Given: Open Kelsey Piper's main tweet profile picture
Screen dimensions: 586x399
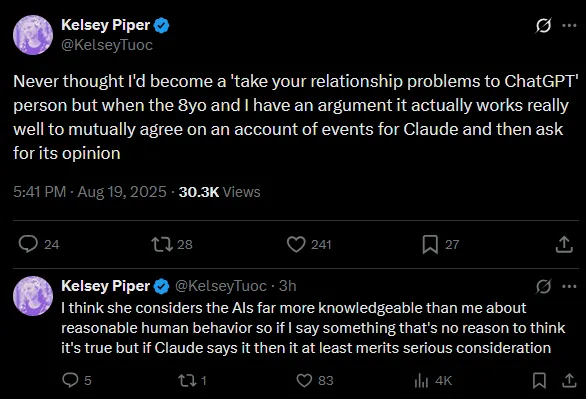Looking at the screenshot, I should click(33, 35).
